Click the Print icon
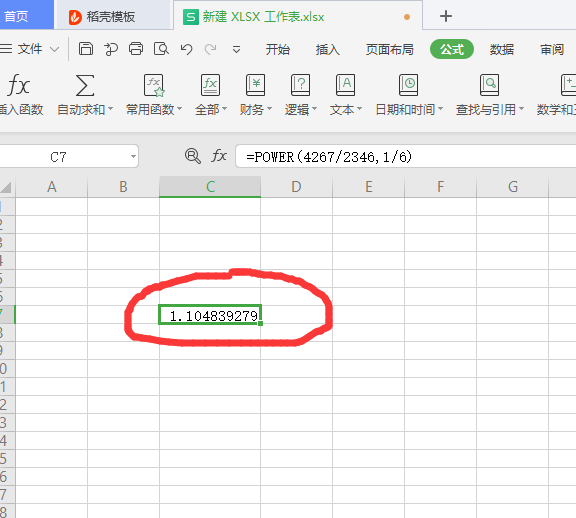Viewport: 576px width, 518px height. click(x=136, y=49)
